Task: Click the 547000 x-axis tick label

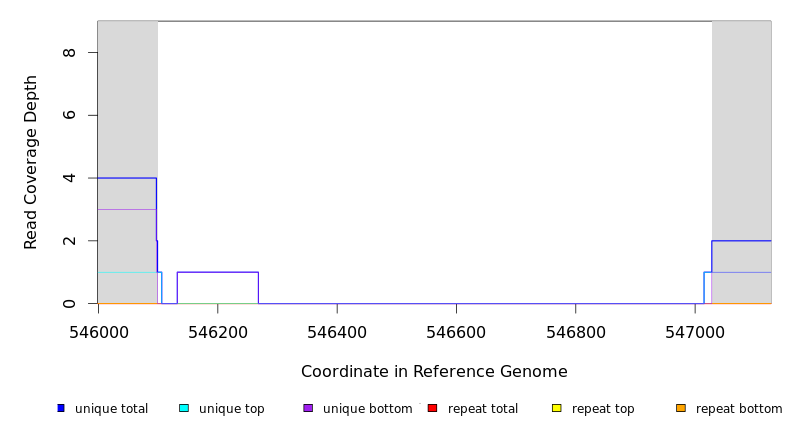Action: [694, 331]
